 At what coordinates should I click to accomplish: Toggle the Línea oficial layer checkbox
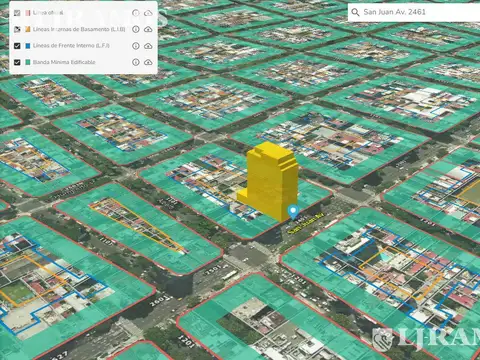pyautogui.click(x=17, y=13)
